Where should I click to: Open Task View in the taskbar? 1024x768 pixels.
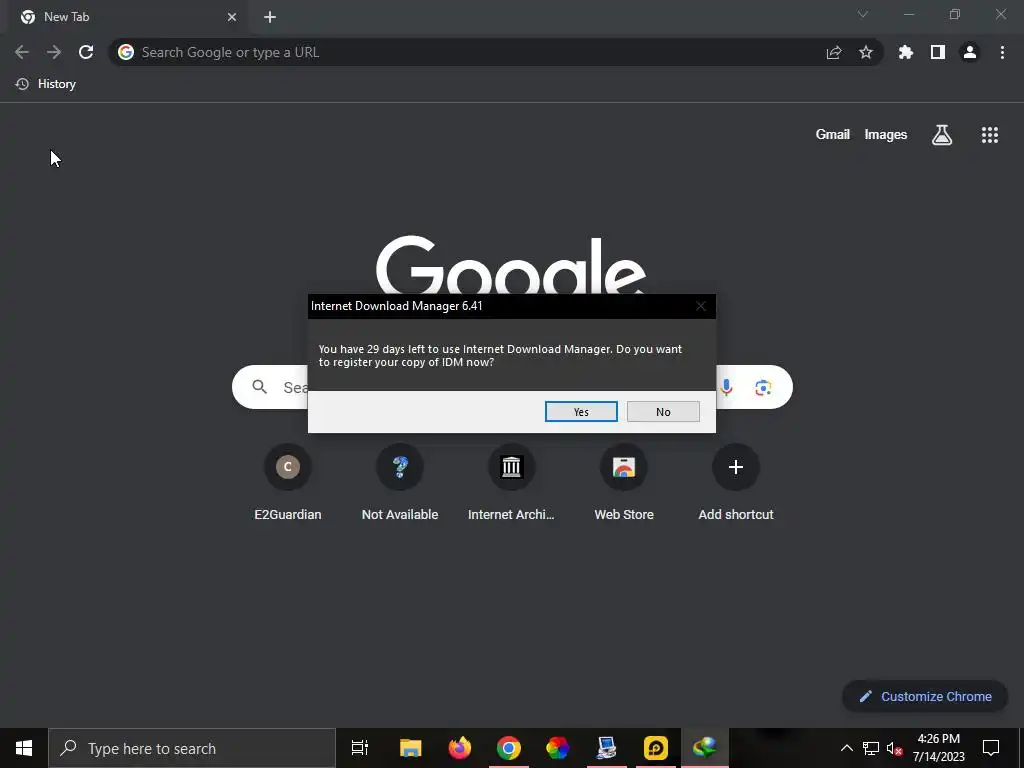point(360,748)
